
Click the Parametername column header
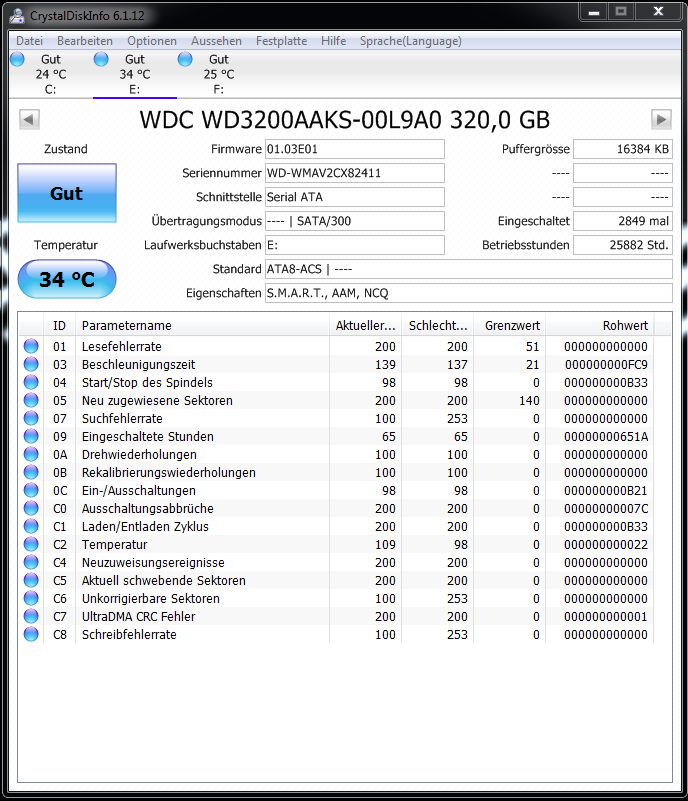click(202, 326)
